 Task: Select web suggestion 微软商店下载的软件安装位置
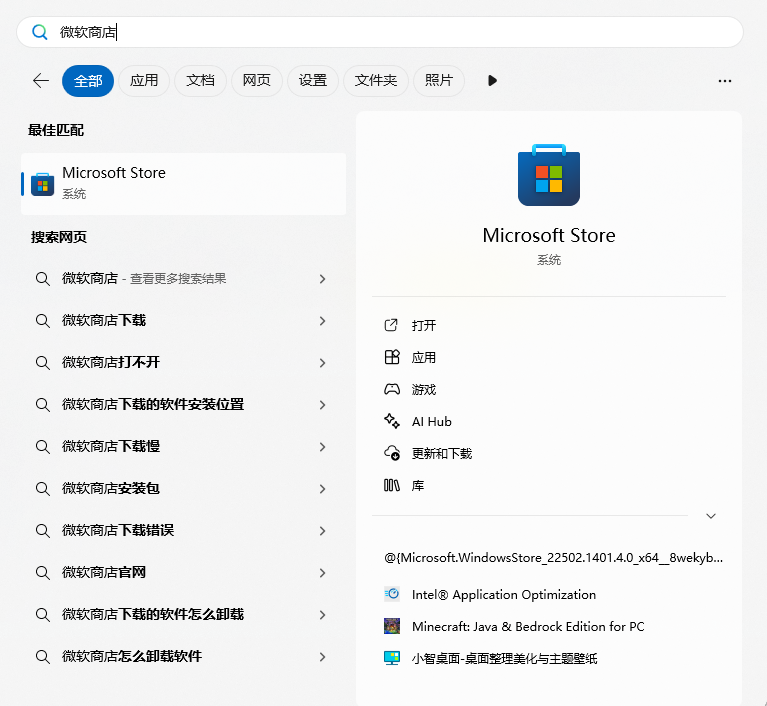click(x=181, y=405)
